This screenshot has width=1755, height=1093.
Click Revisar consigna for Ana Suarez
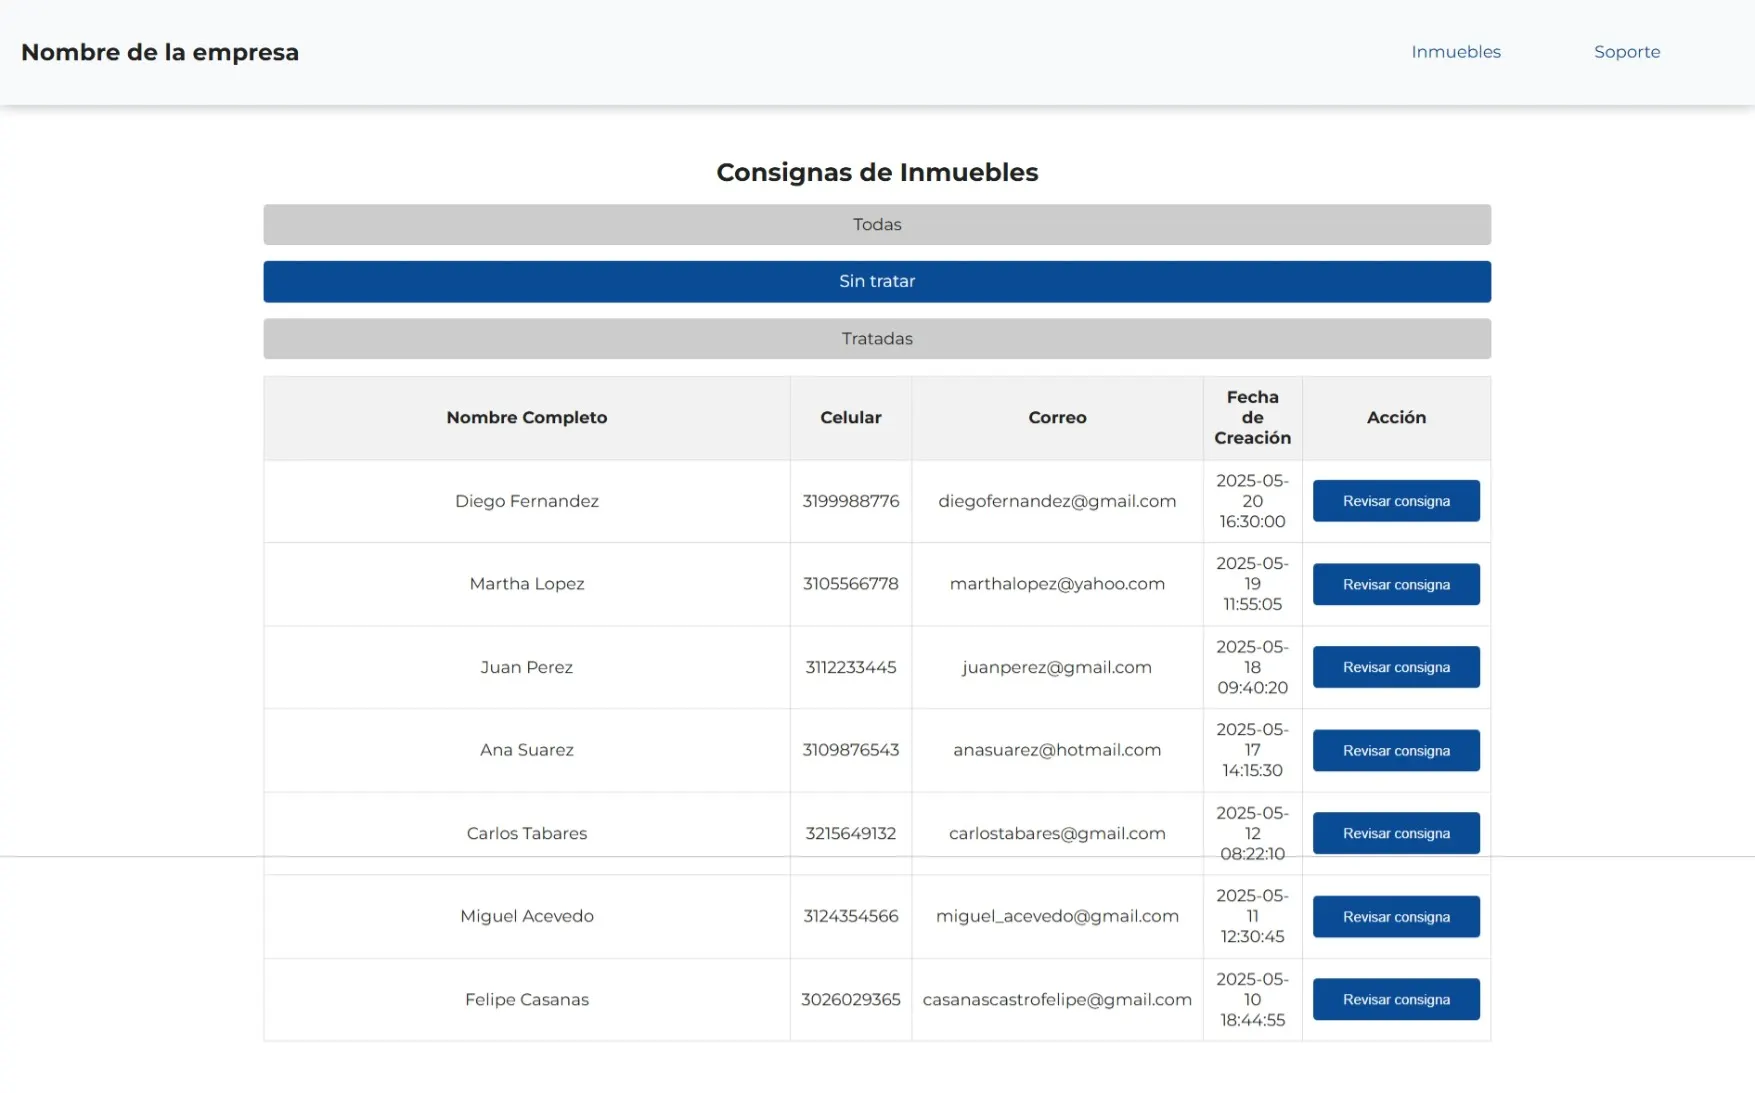(x=1395, y=751)
